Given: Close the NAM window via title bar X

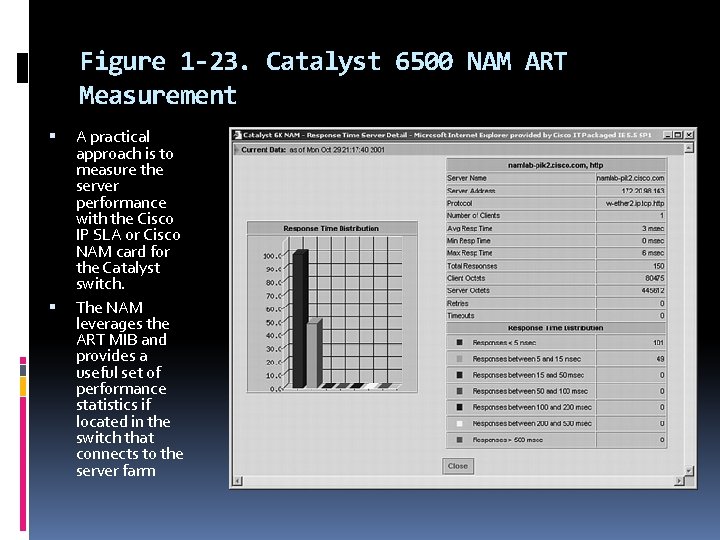Looking at the screenshot, I should click(689, 135).
